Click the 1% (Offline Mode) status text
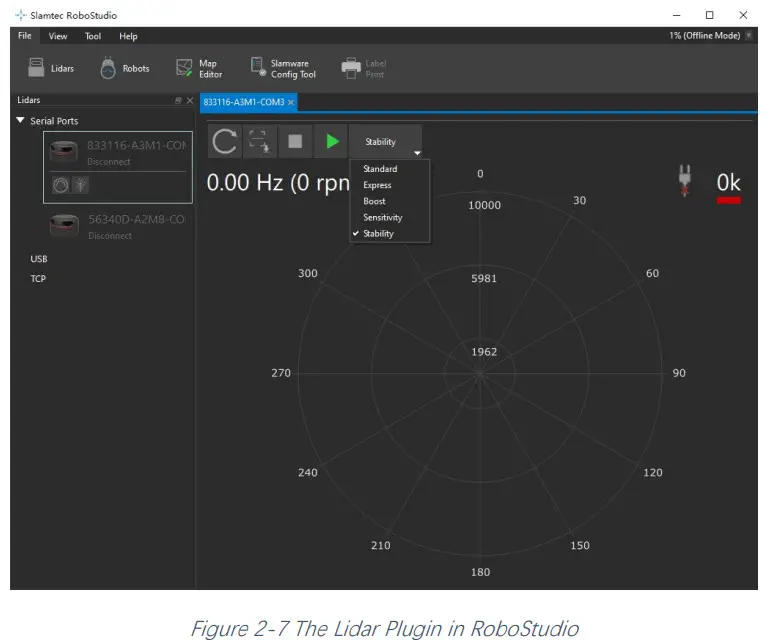 click(x=704, y=35)
